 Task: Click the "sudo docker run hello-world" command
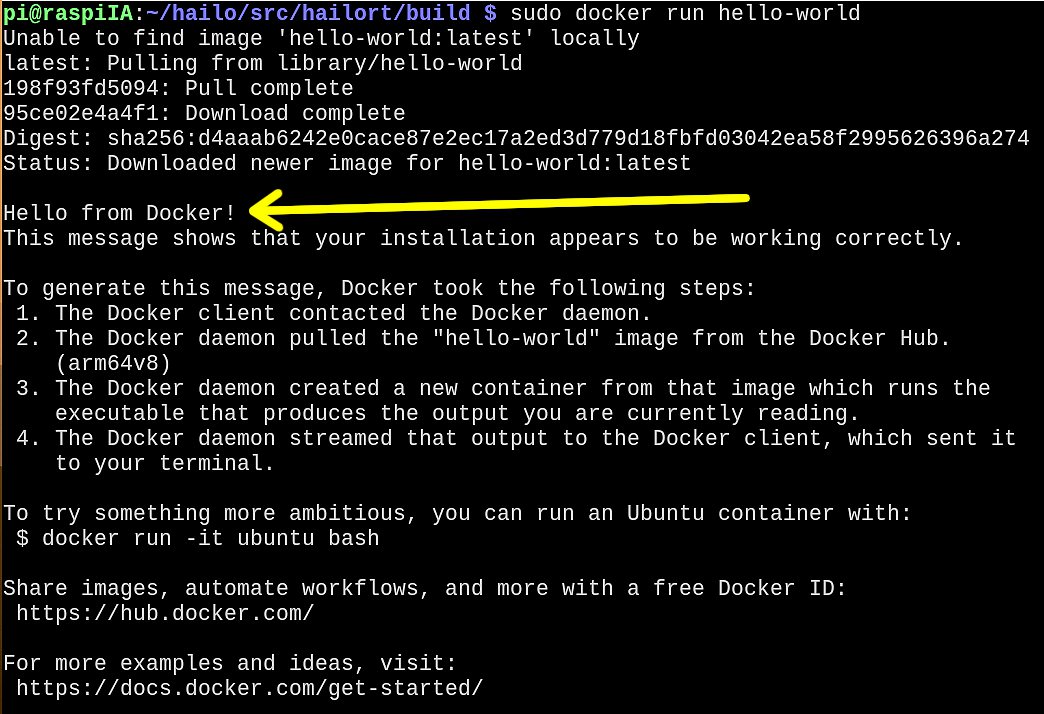point(684,13)
